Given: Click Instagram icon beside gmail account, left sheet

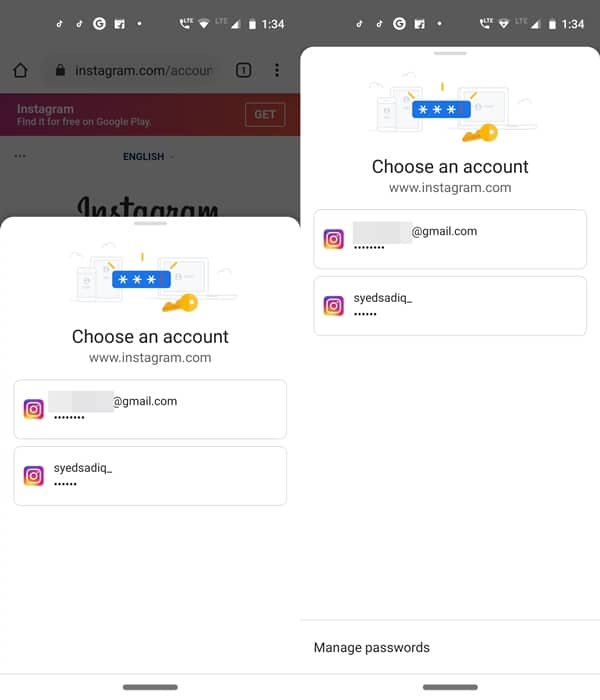Looking at the screenshot, I should coord(33,409).
